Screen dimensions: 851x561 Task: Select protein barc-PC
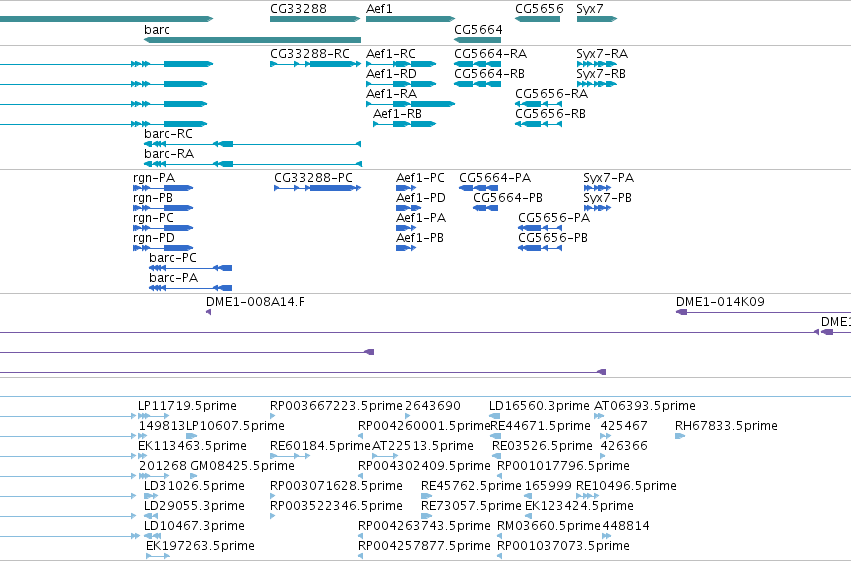[x=190, y=269]
